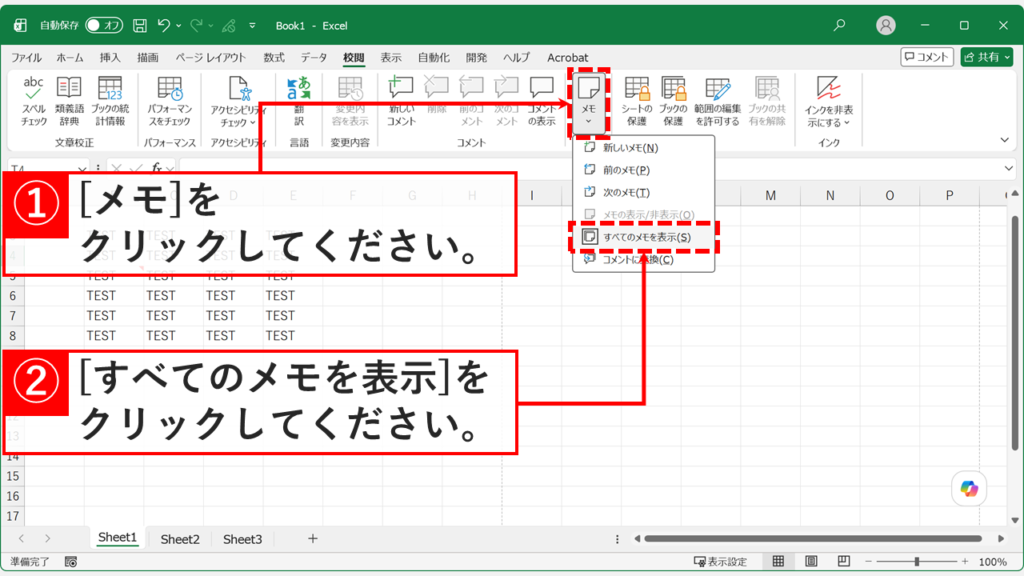The image size is (1024, 576).
Task: Select the Sheet1 tab
Action: pos(117,538)
